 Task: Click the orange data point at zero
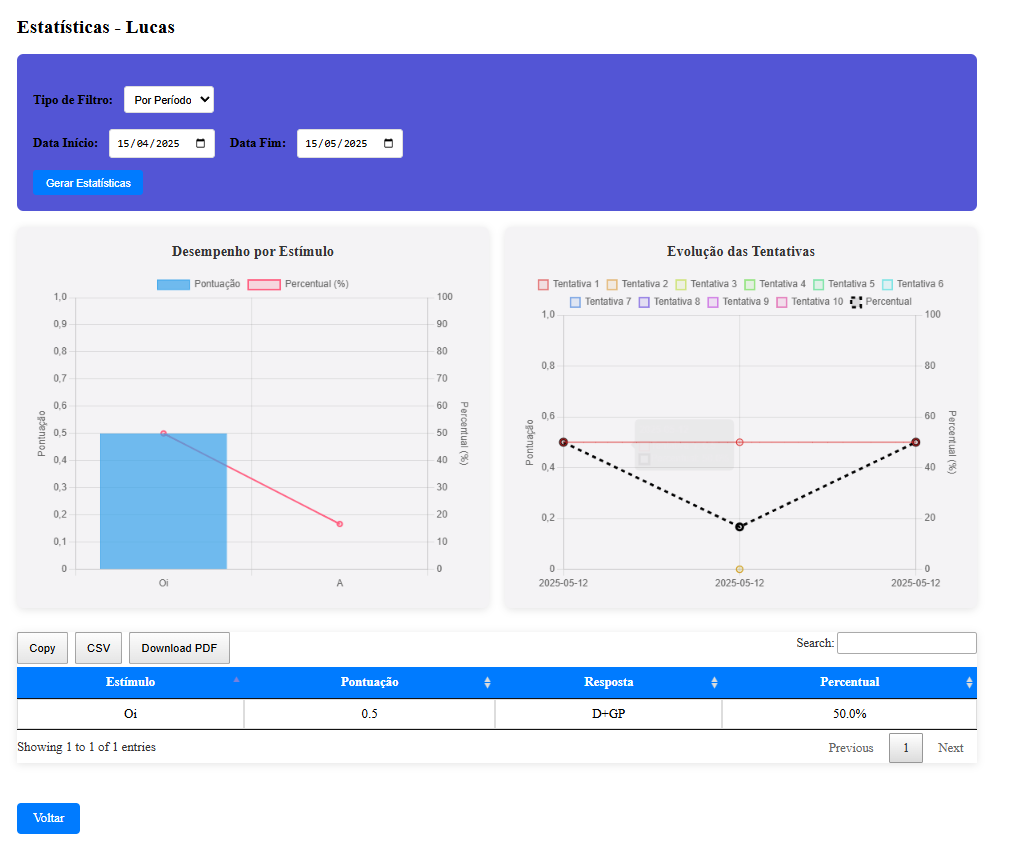click(x=740, y=569)
